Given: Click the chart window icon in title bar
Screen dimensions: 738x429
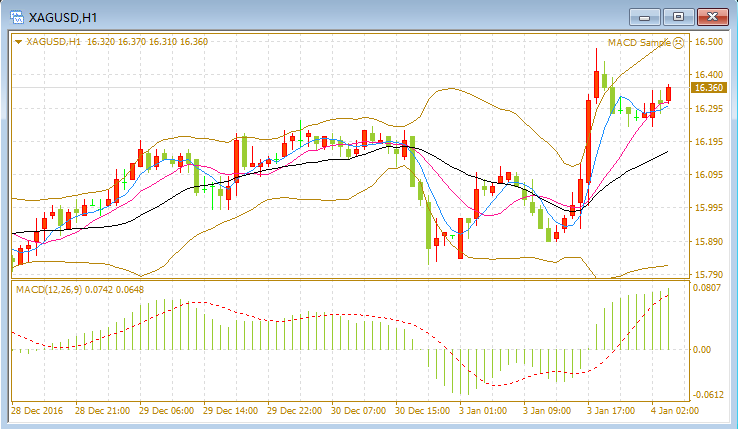Looking at the screenshot, I should point(17,17).
